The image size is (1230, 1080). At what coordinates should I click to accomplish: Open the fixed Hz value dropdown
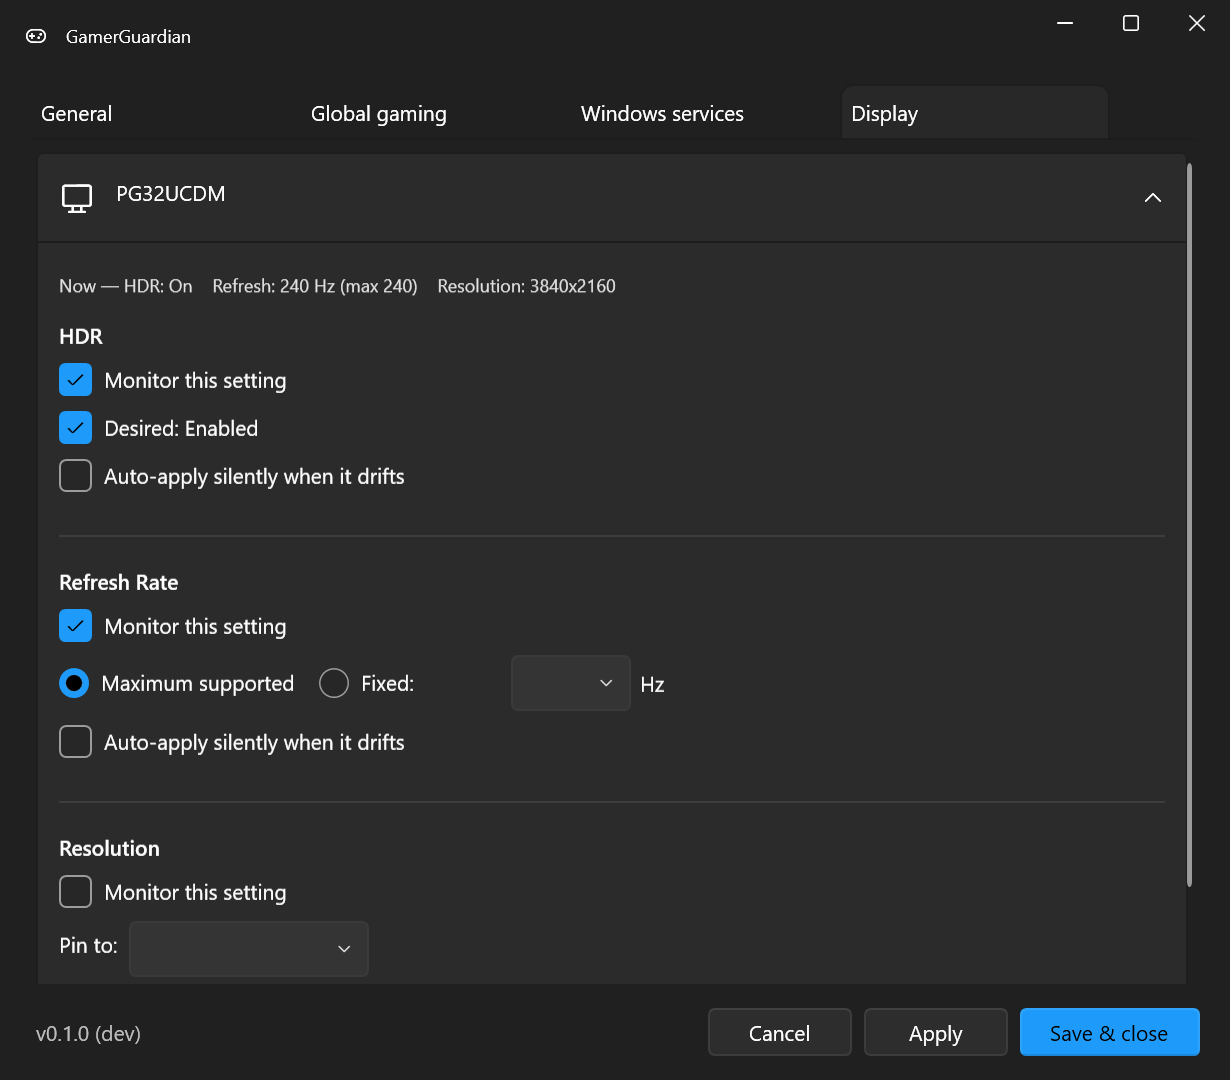point(571,683)
